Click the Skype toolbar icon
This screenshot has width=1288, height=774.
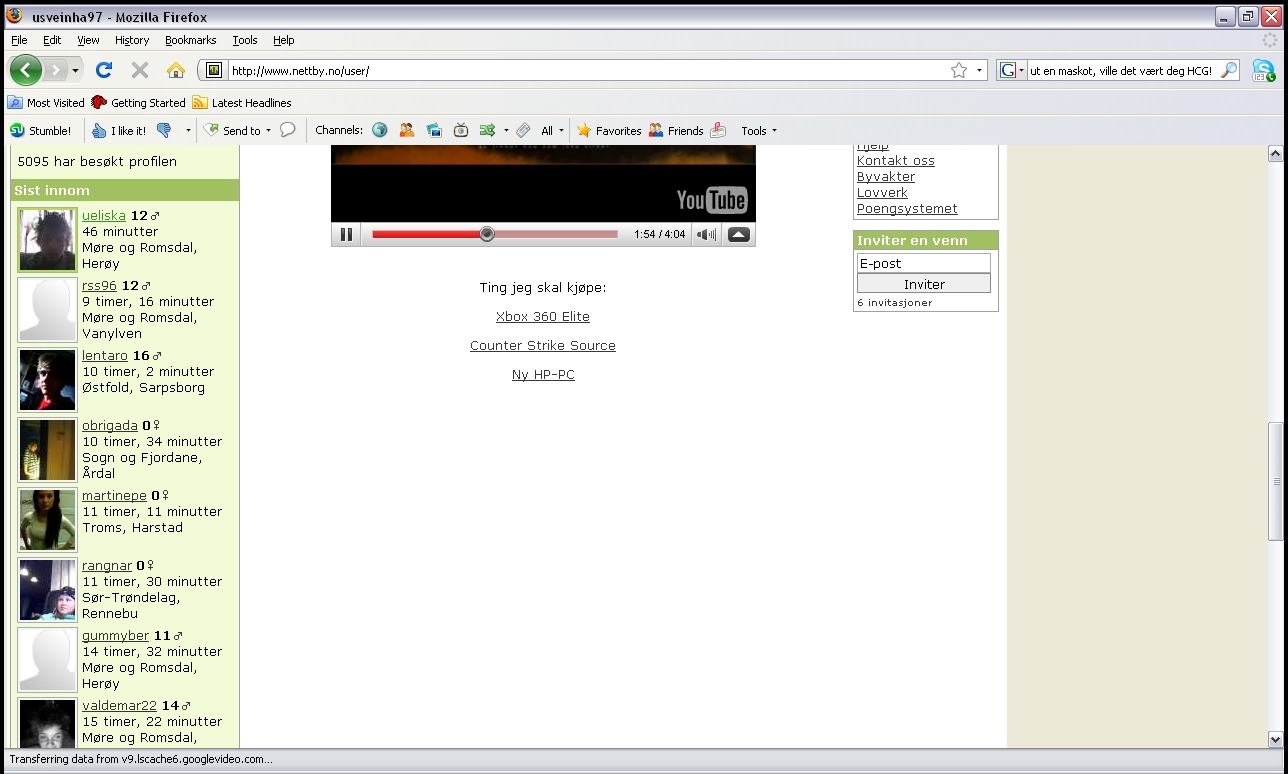click(1263, 70)
